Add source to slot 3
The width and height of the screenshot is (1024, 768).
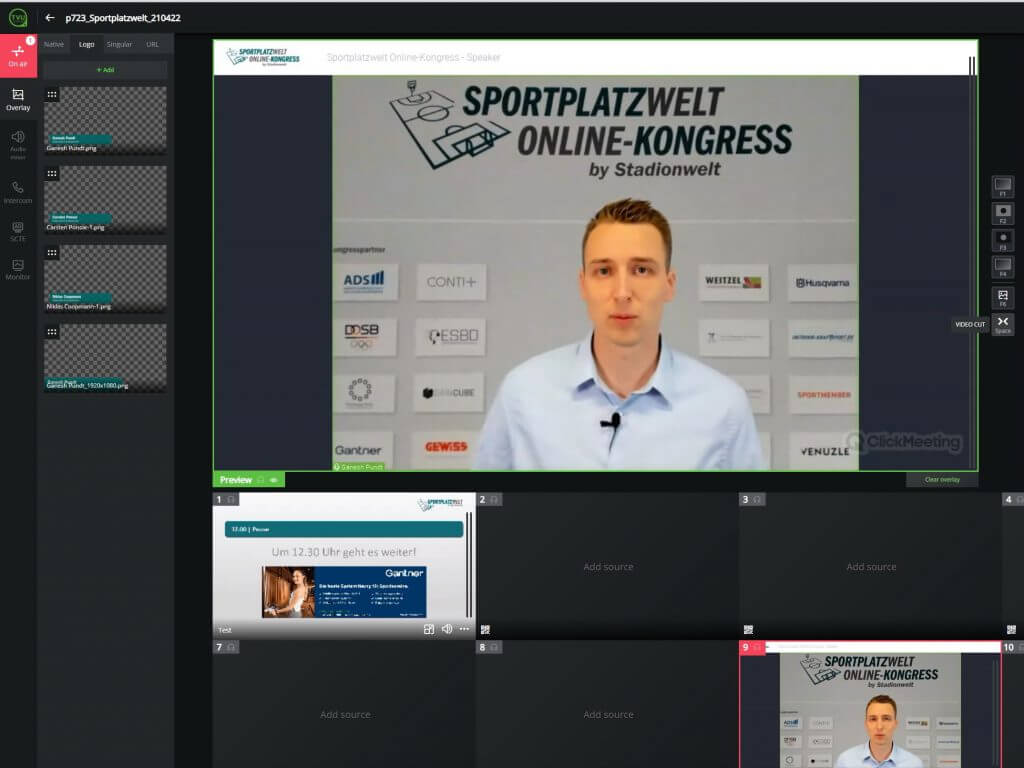click(x=871, y=567)
